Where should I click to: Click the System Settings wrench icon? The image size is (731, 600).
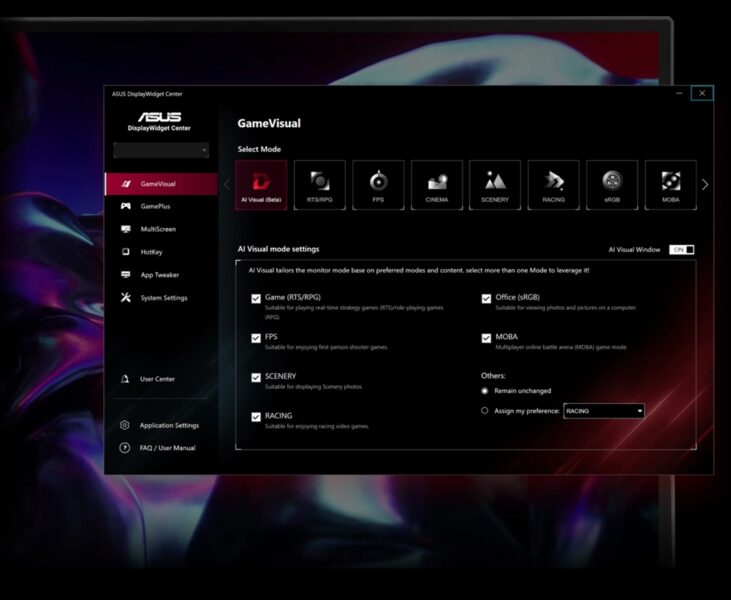pyautogui.click(x=126, y=297)
